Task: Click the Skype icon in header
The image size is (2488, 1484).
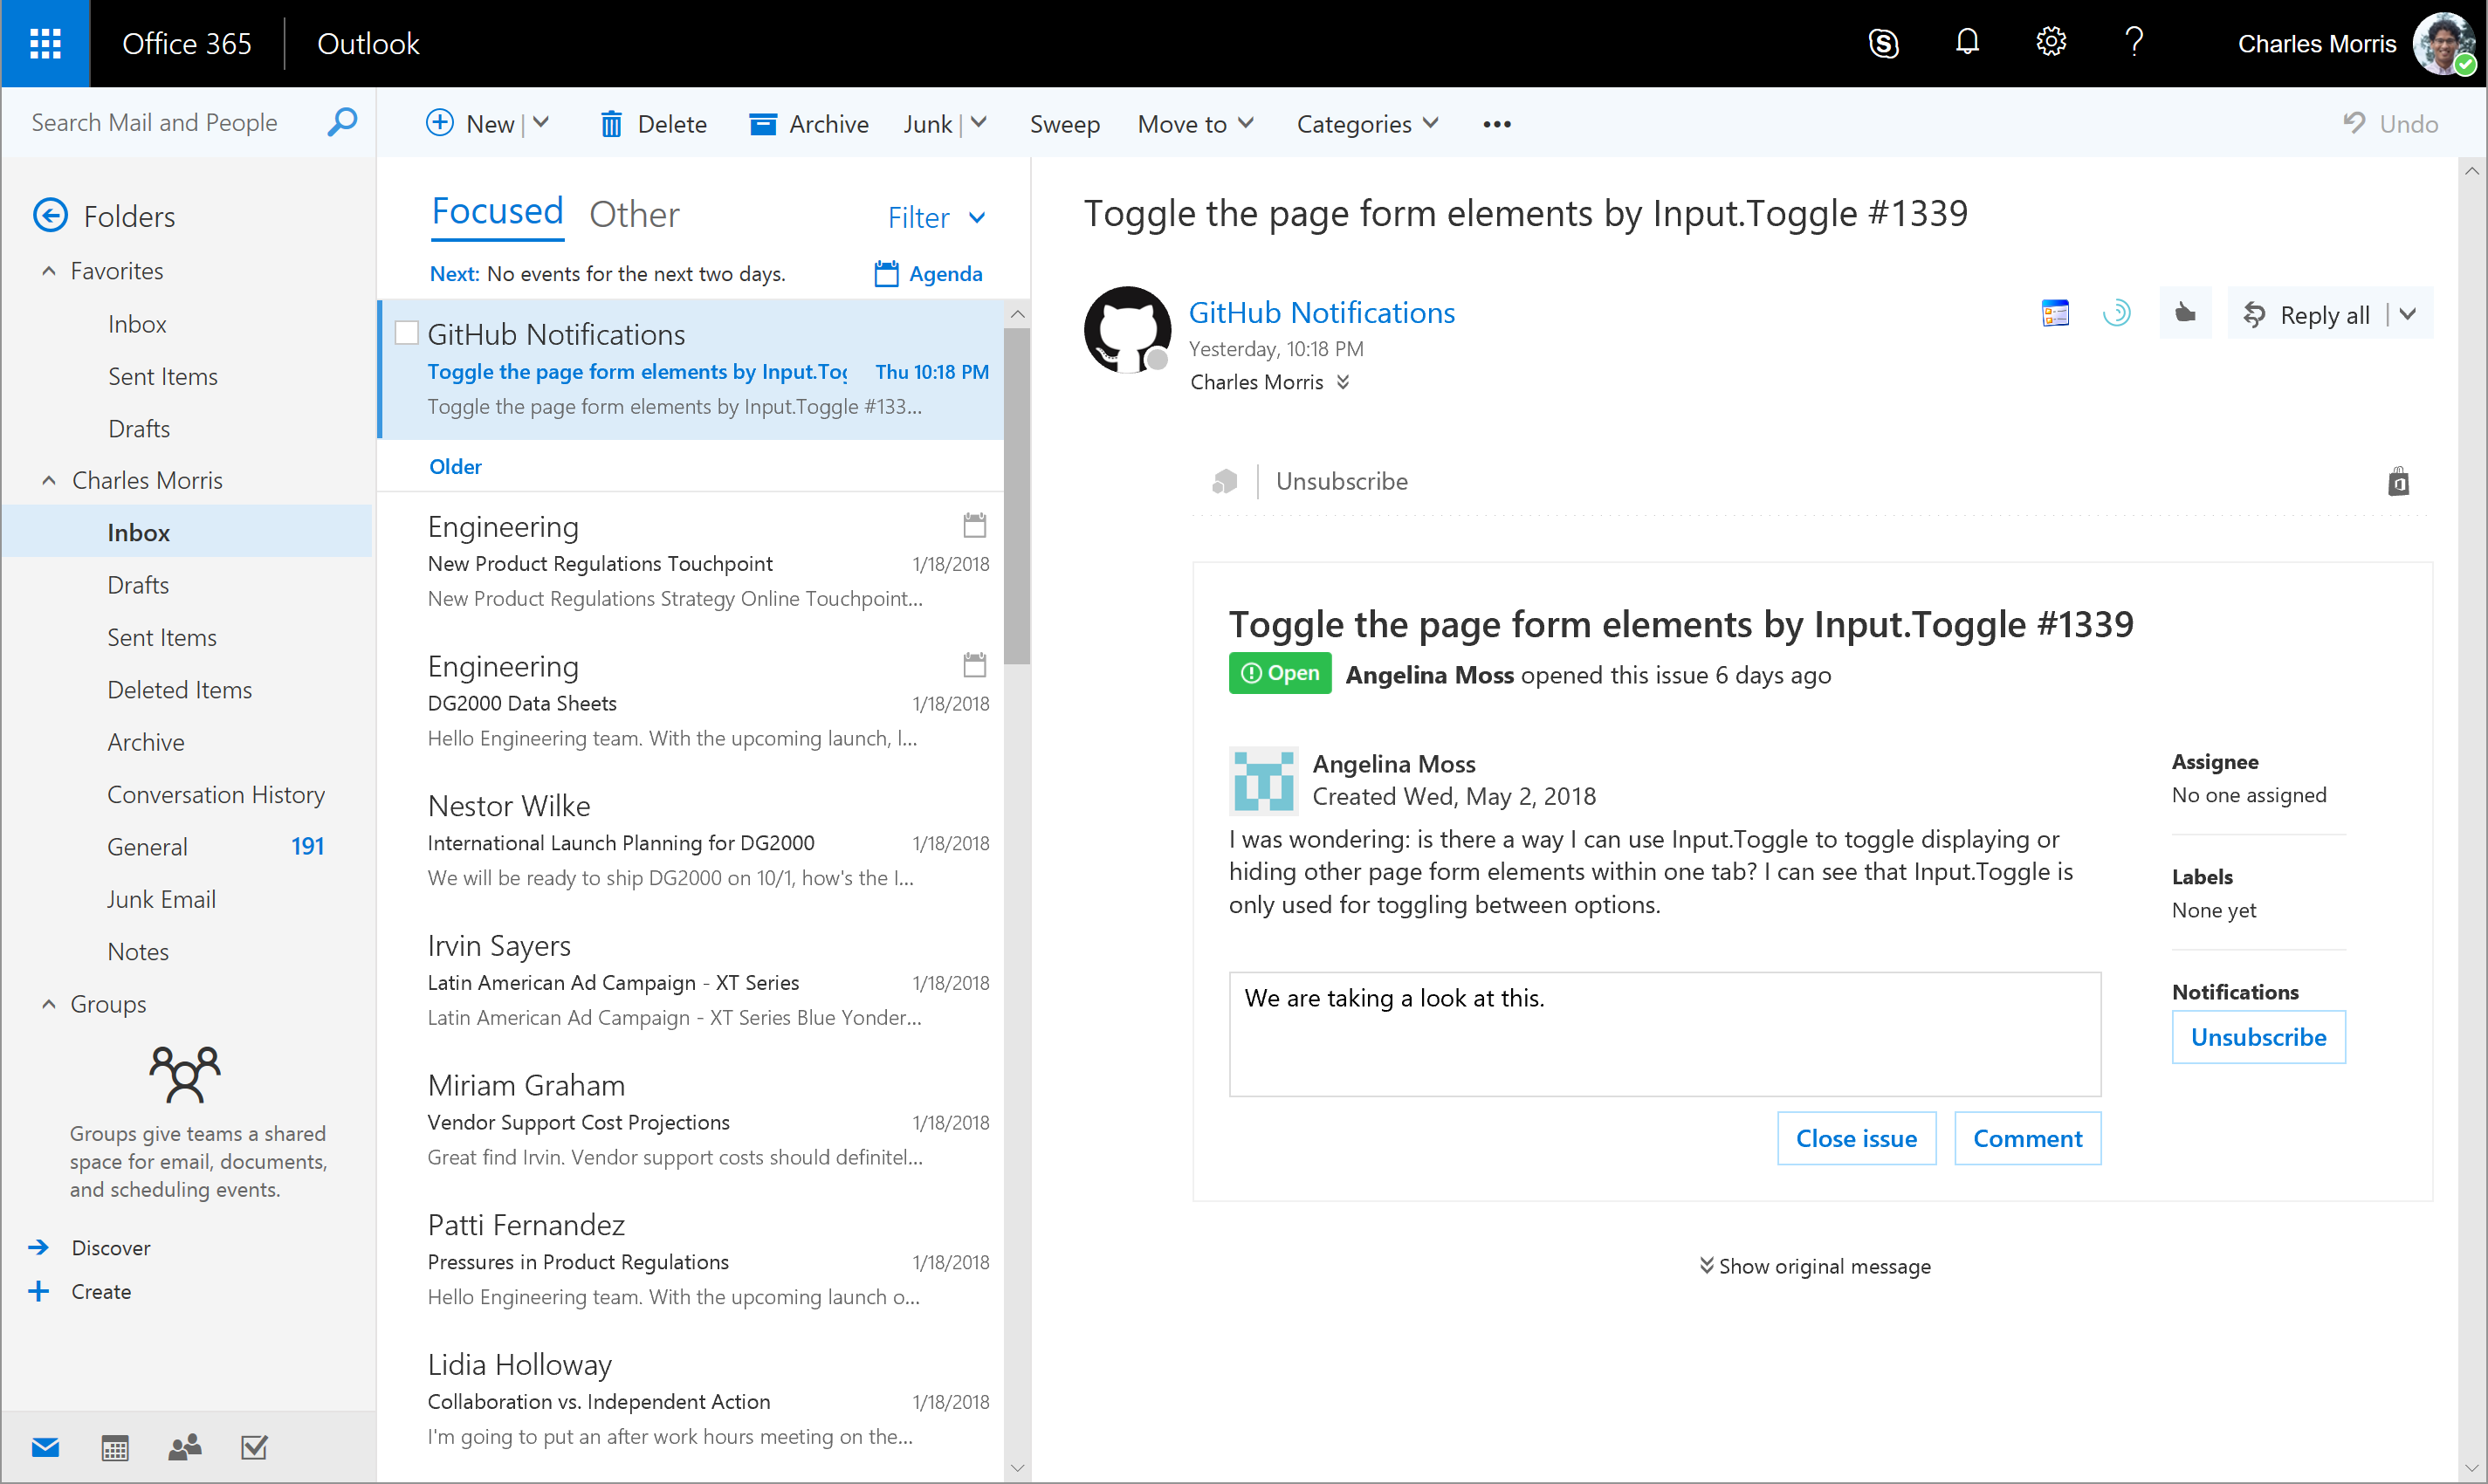Action: click(1883, 43)
